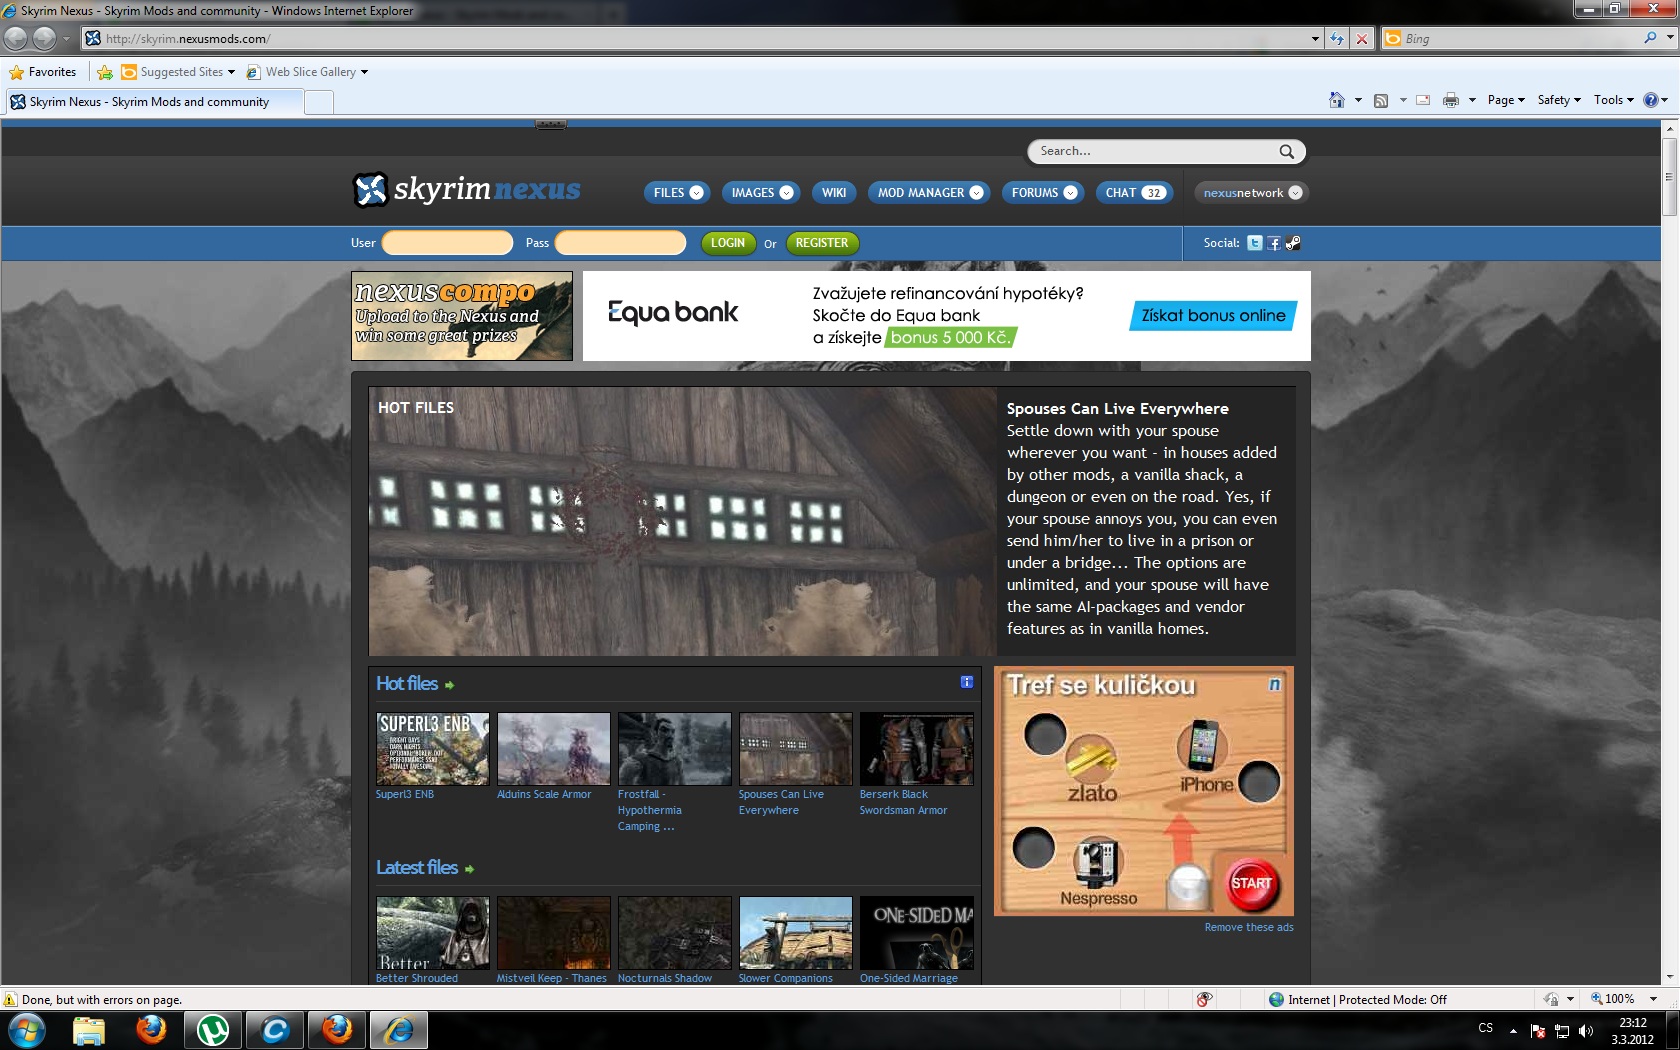
Task: Click the Remove these ads link
Action: pyautogui.click(x=1248, y=927)
